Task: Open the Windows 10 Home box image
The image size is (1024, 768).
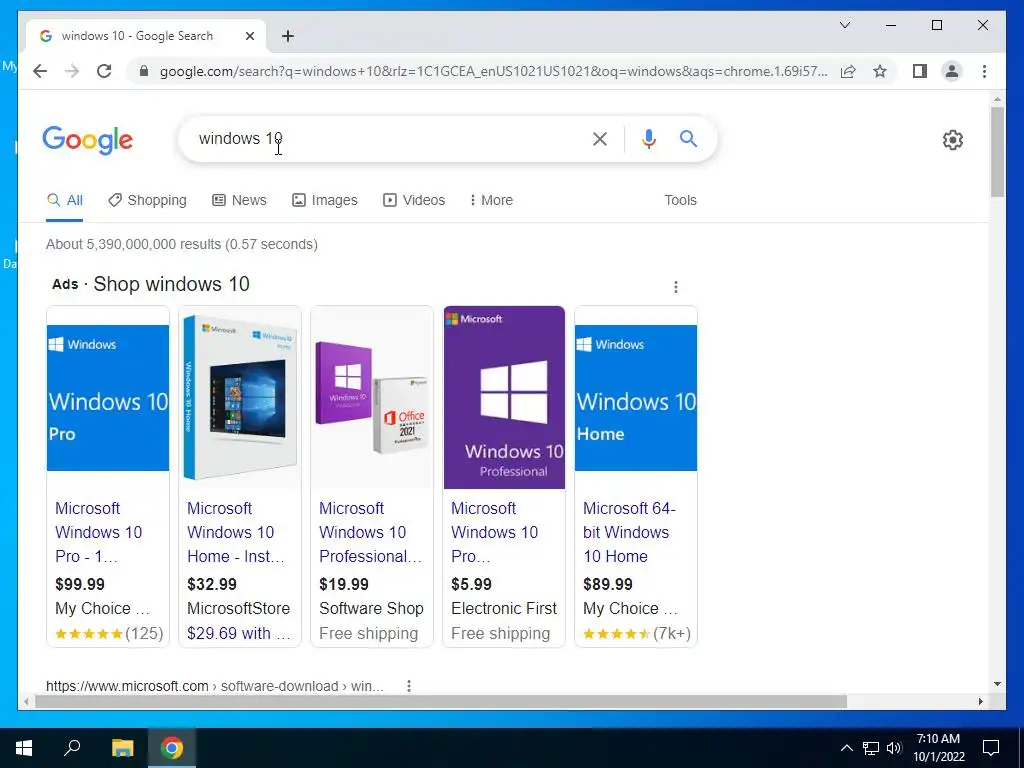Action: [x=240, y=398]
